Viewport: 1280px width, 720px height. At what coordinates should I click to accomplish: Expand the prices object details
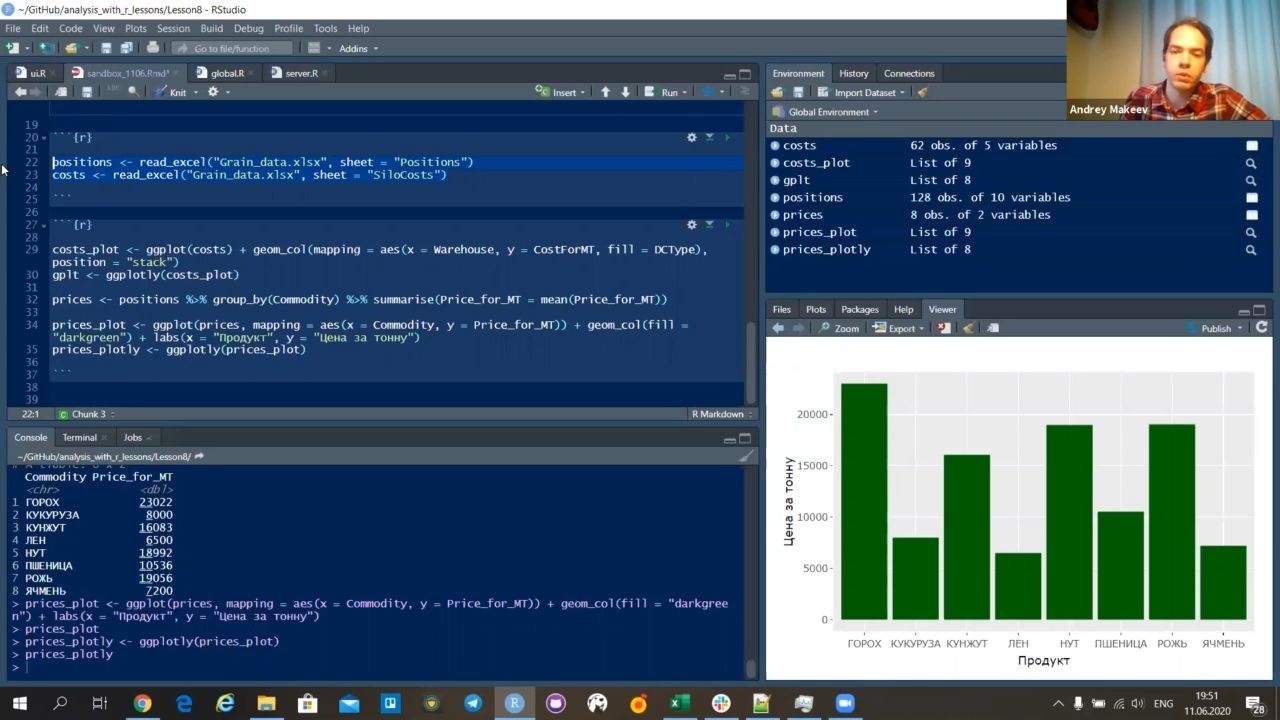(775, 215)
